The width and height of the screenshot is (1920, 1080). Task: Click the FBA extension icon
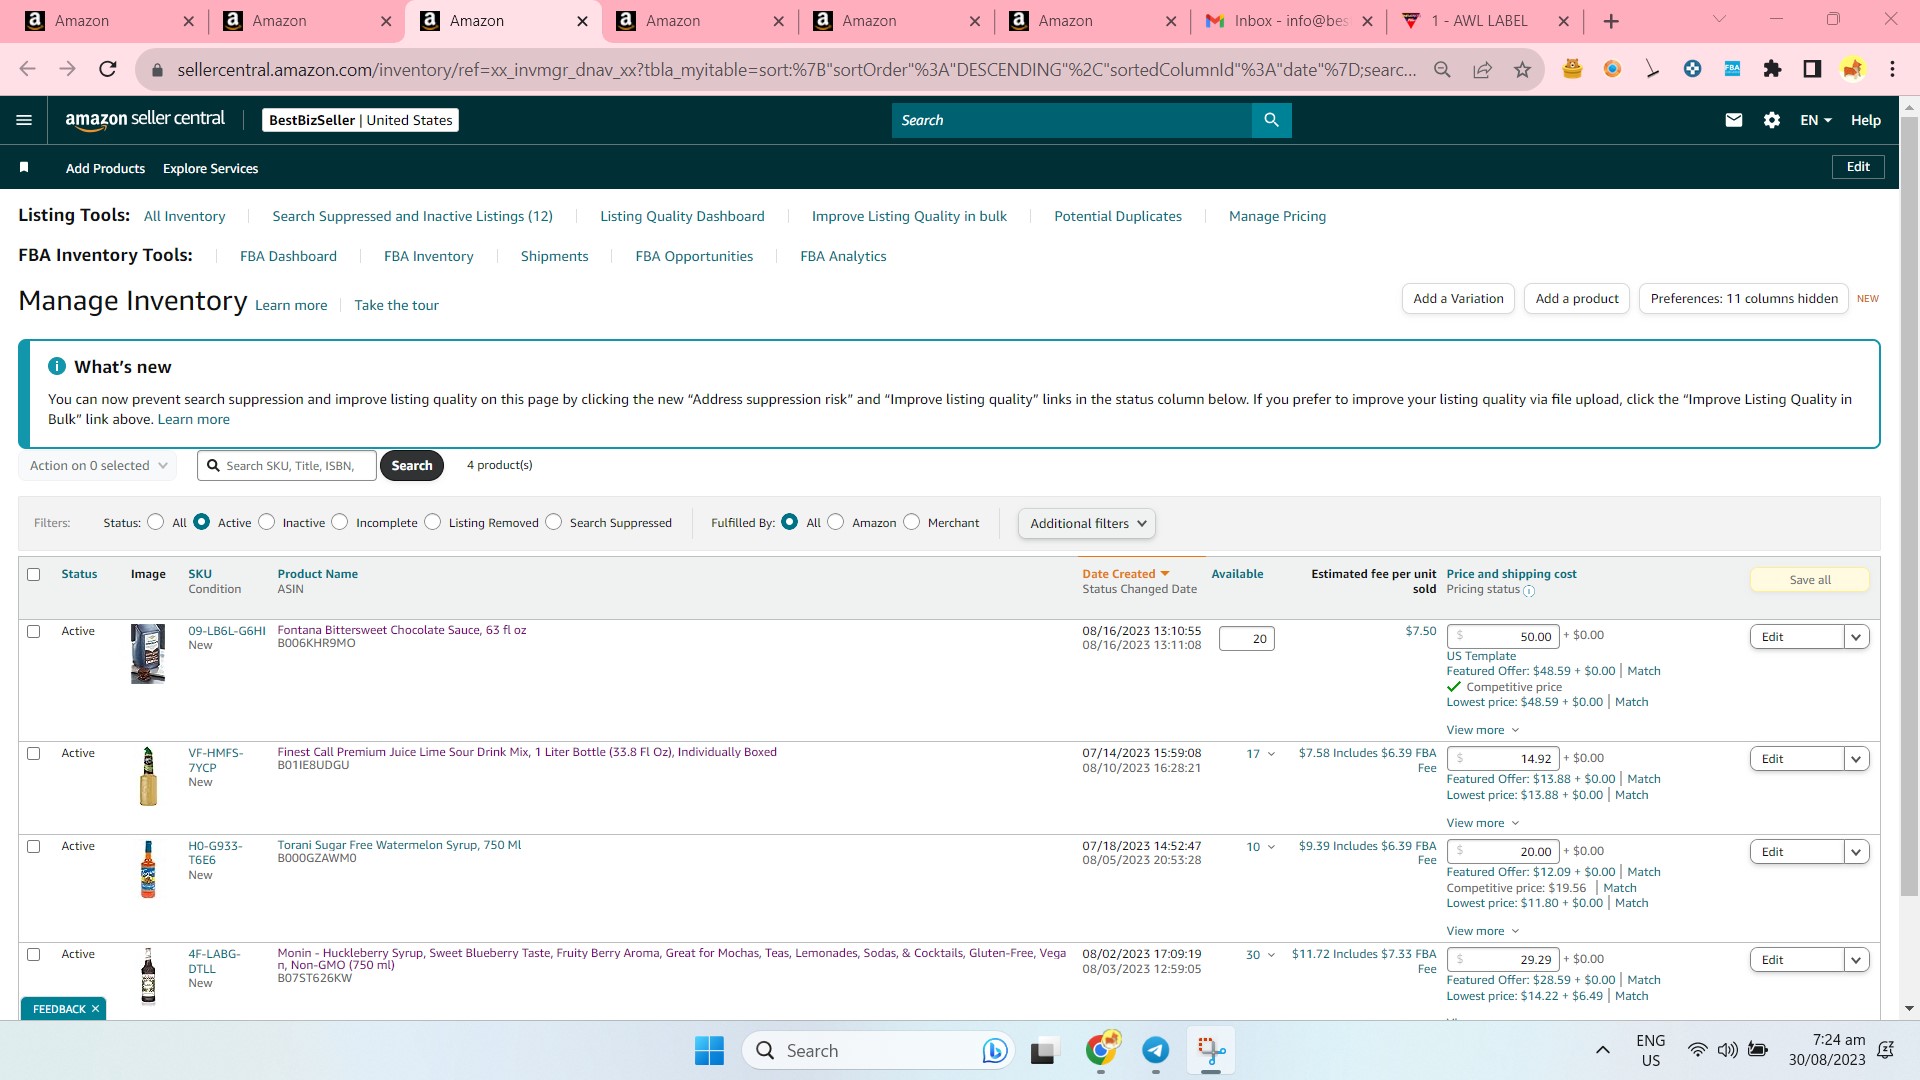click(1732, 69)
